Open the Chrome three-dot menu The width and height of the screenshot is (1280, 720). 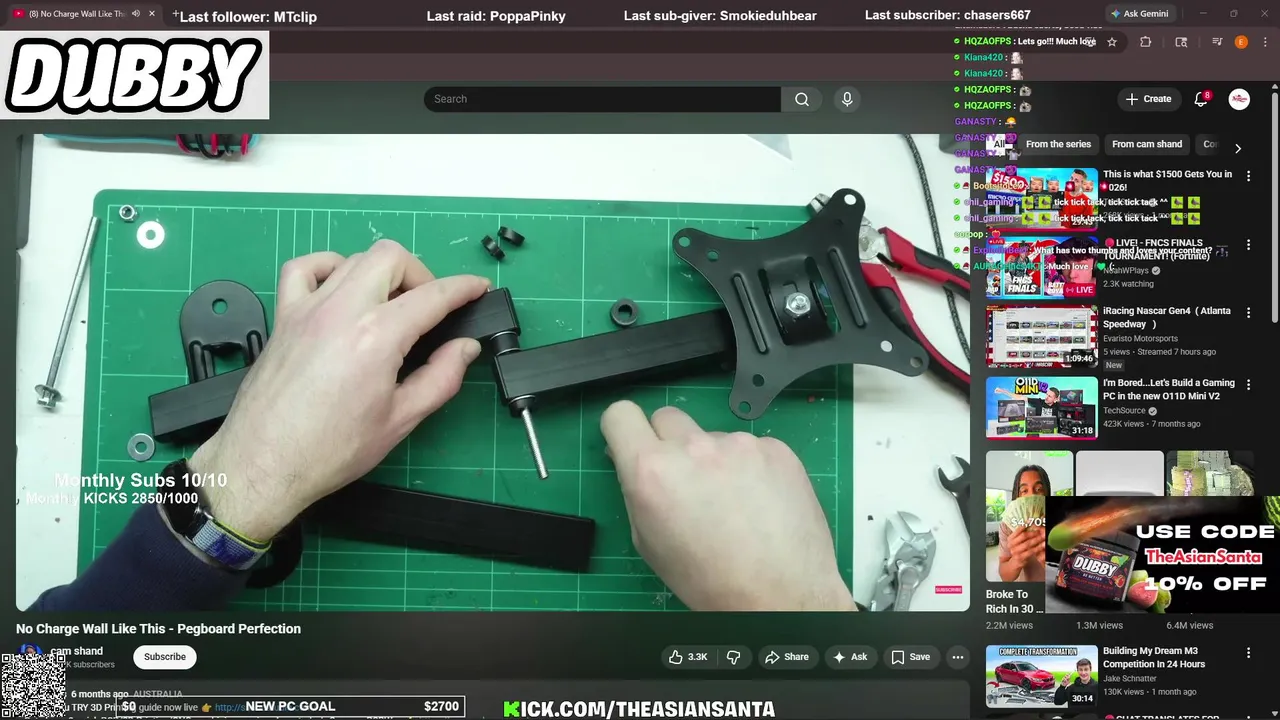tap(1264, 42)
